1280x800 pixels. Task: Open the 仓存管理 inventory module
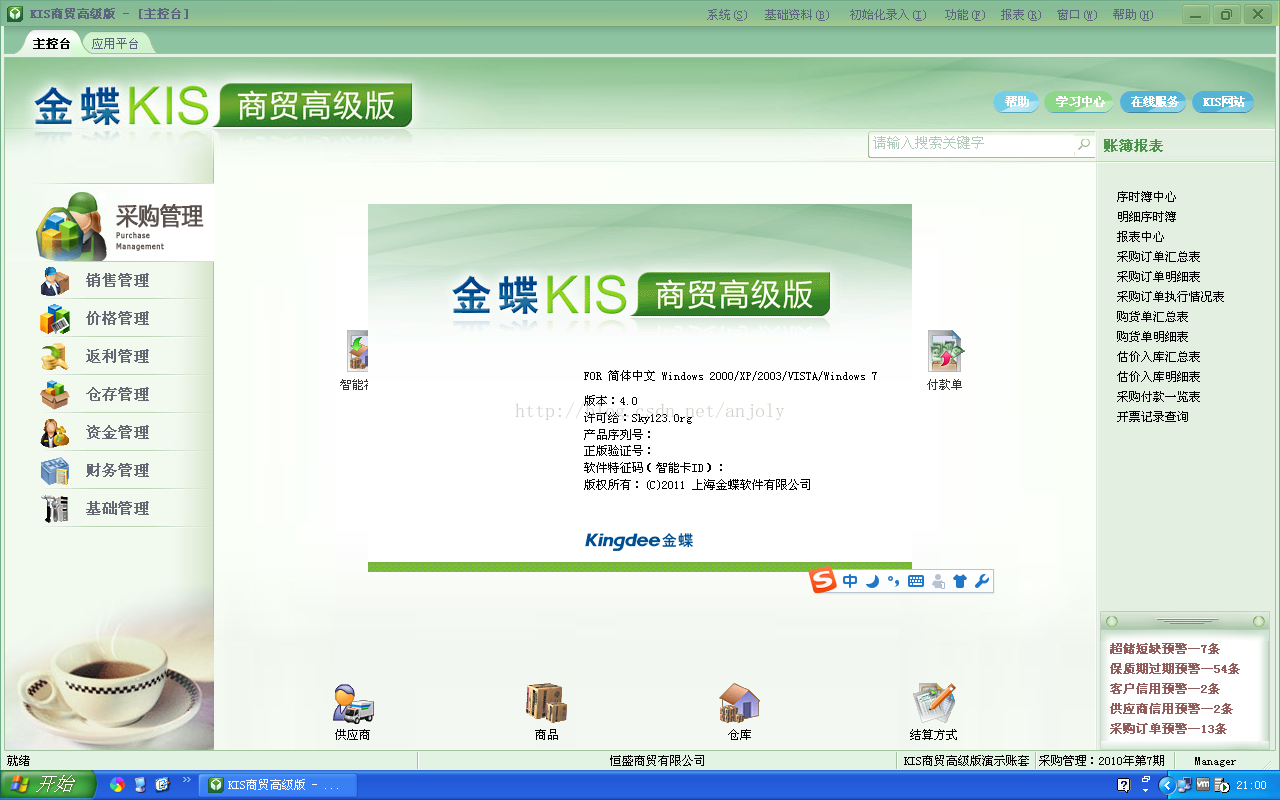117,394
